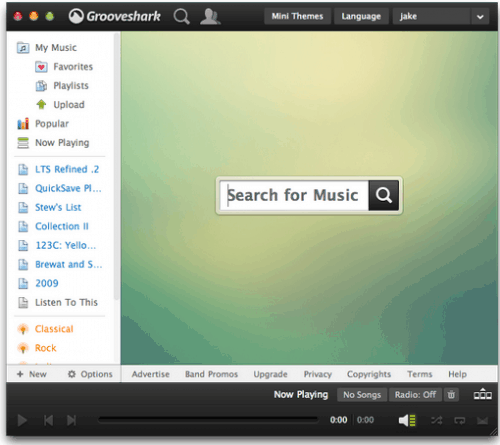Viewport: 500px width, 445px height.
Task: Open the Privacy link
Action: pos(318,374)
